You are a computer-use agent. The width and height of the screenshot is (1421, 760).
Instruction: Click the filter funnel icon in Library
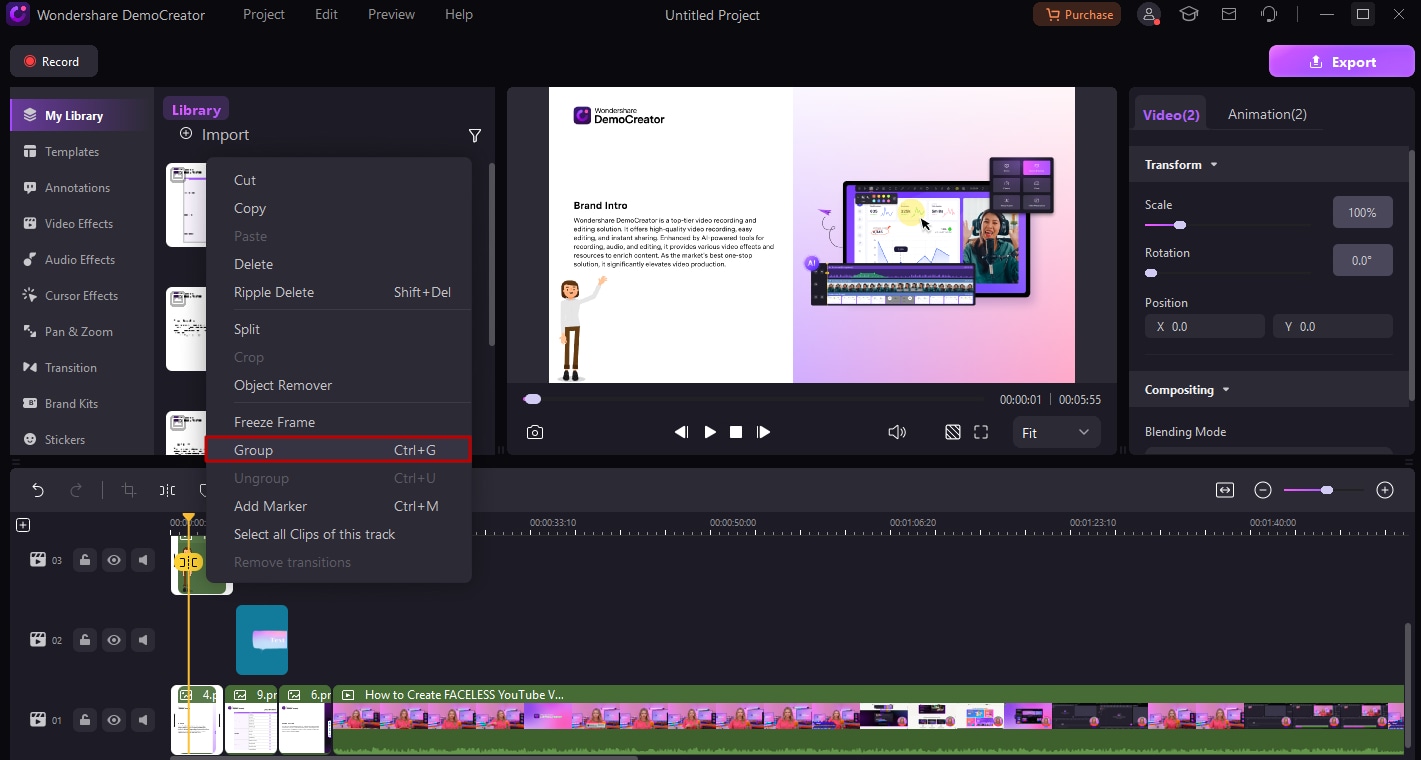point(475,135)
